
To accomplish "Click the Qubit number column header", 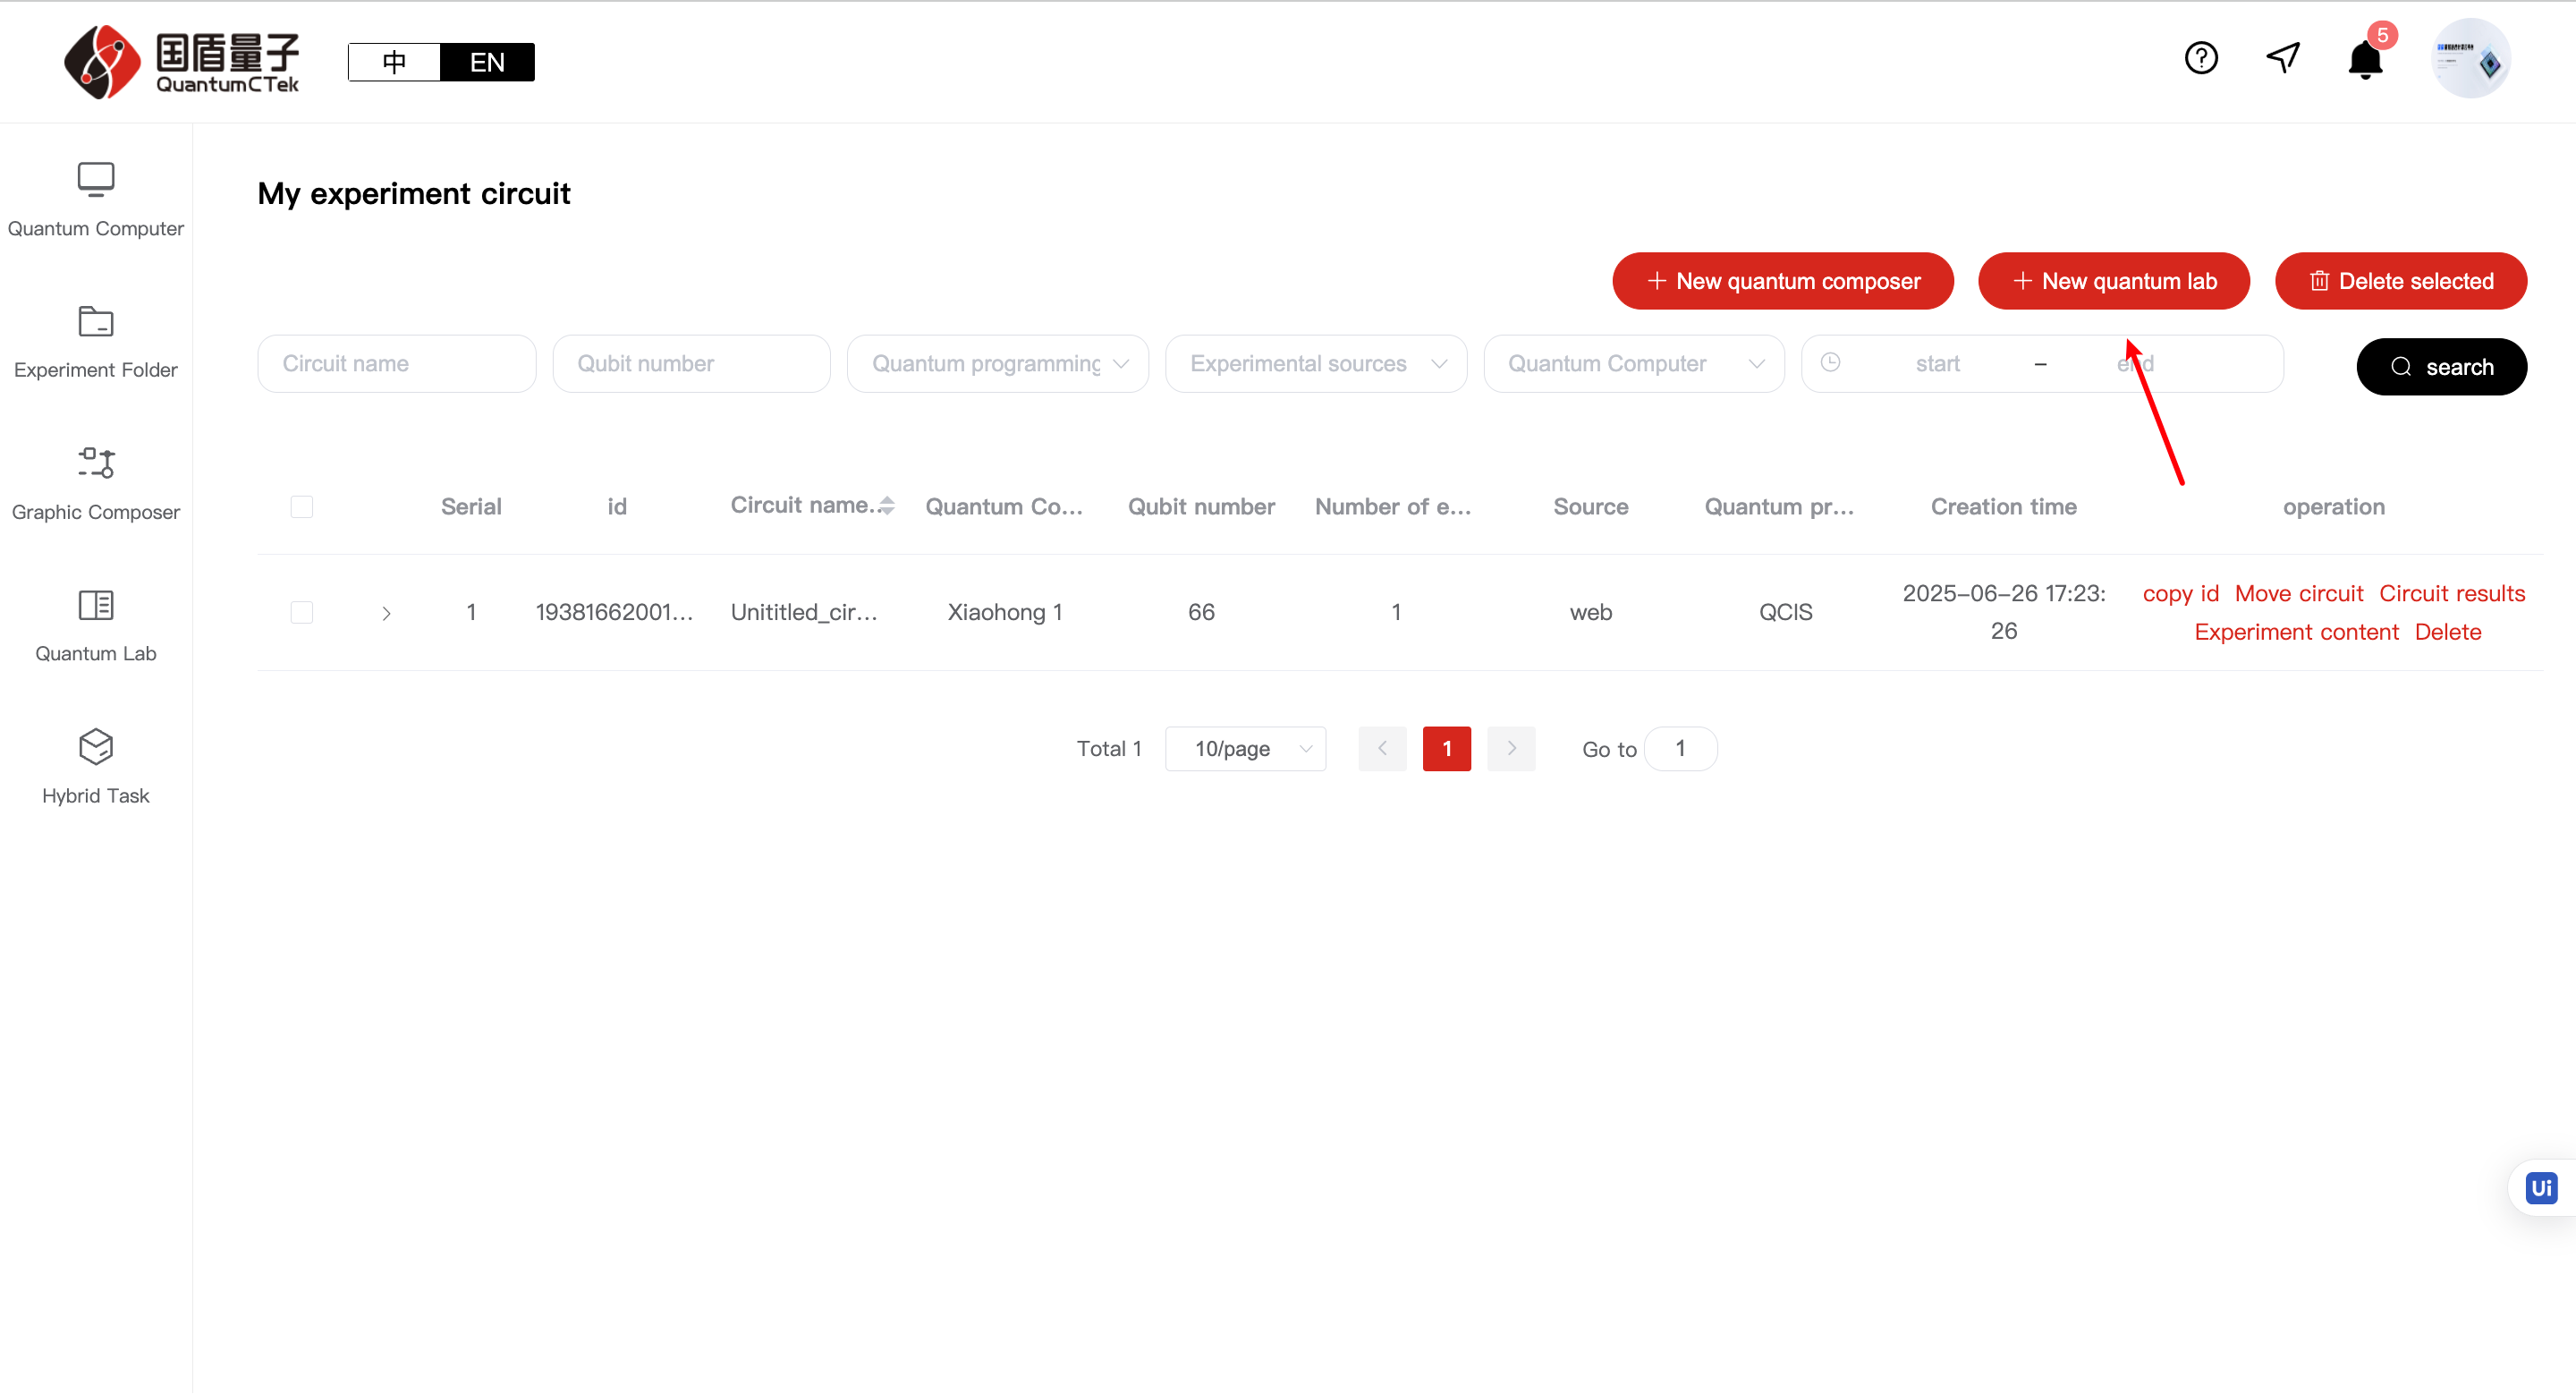I will coord(1201,507).
